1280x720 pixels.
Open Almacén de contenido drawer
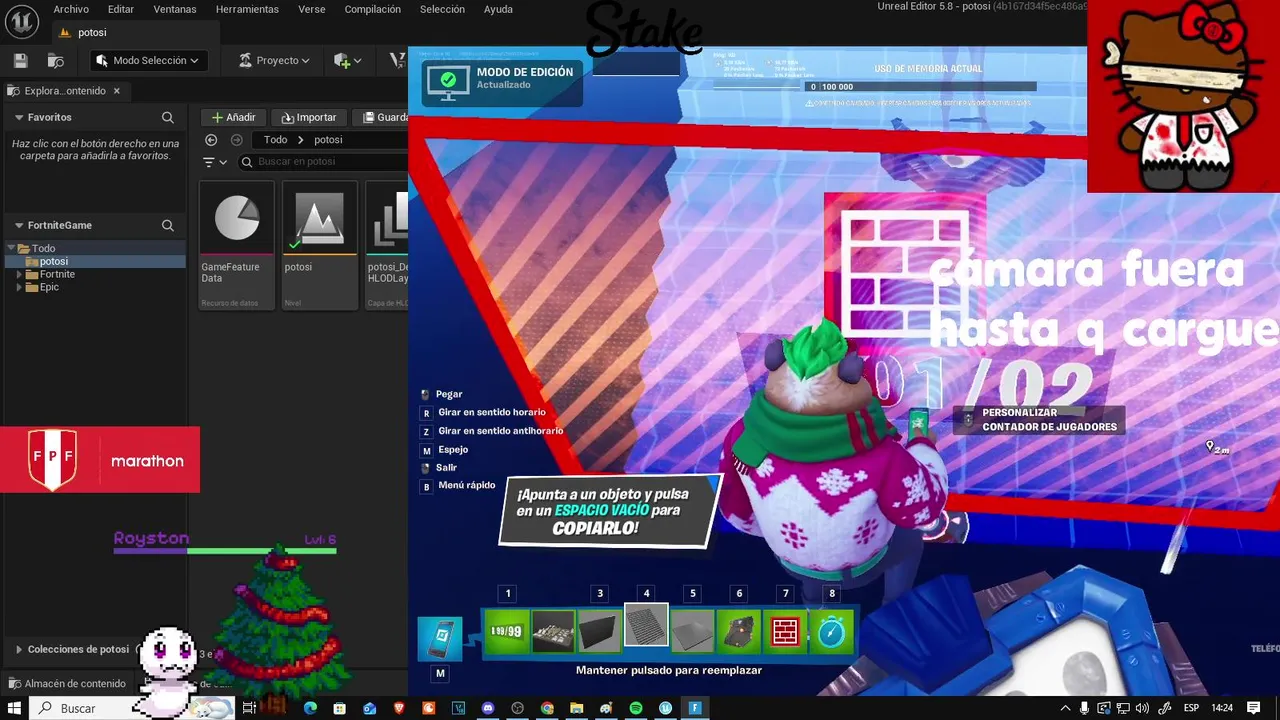point(66,684)
